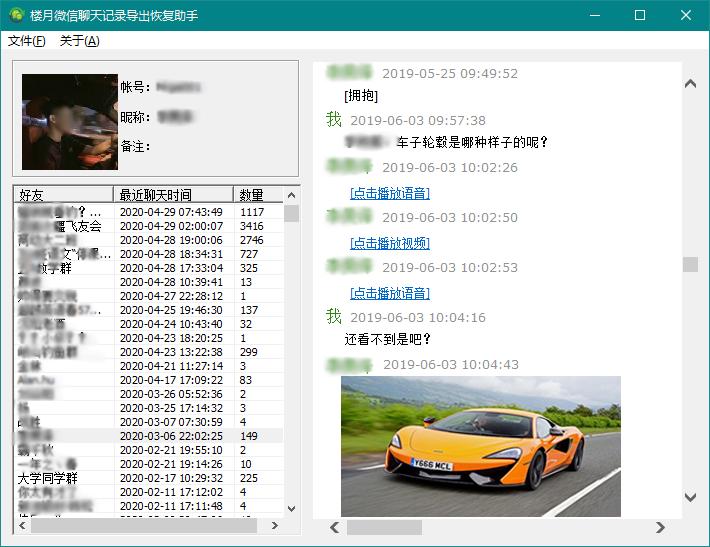Select row dated 2020-03-26 05:52:36
Screen dimensions: 710x547
point(149,394)
